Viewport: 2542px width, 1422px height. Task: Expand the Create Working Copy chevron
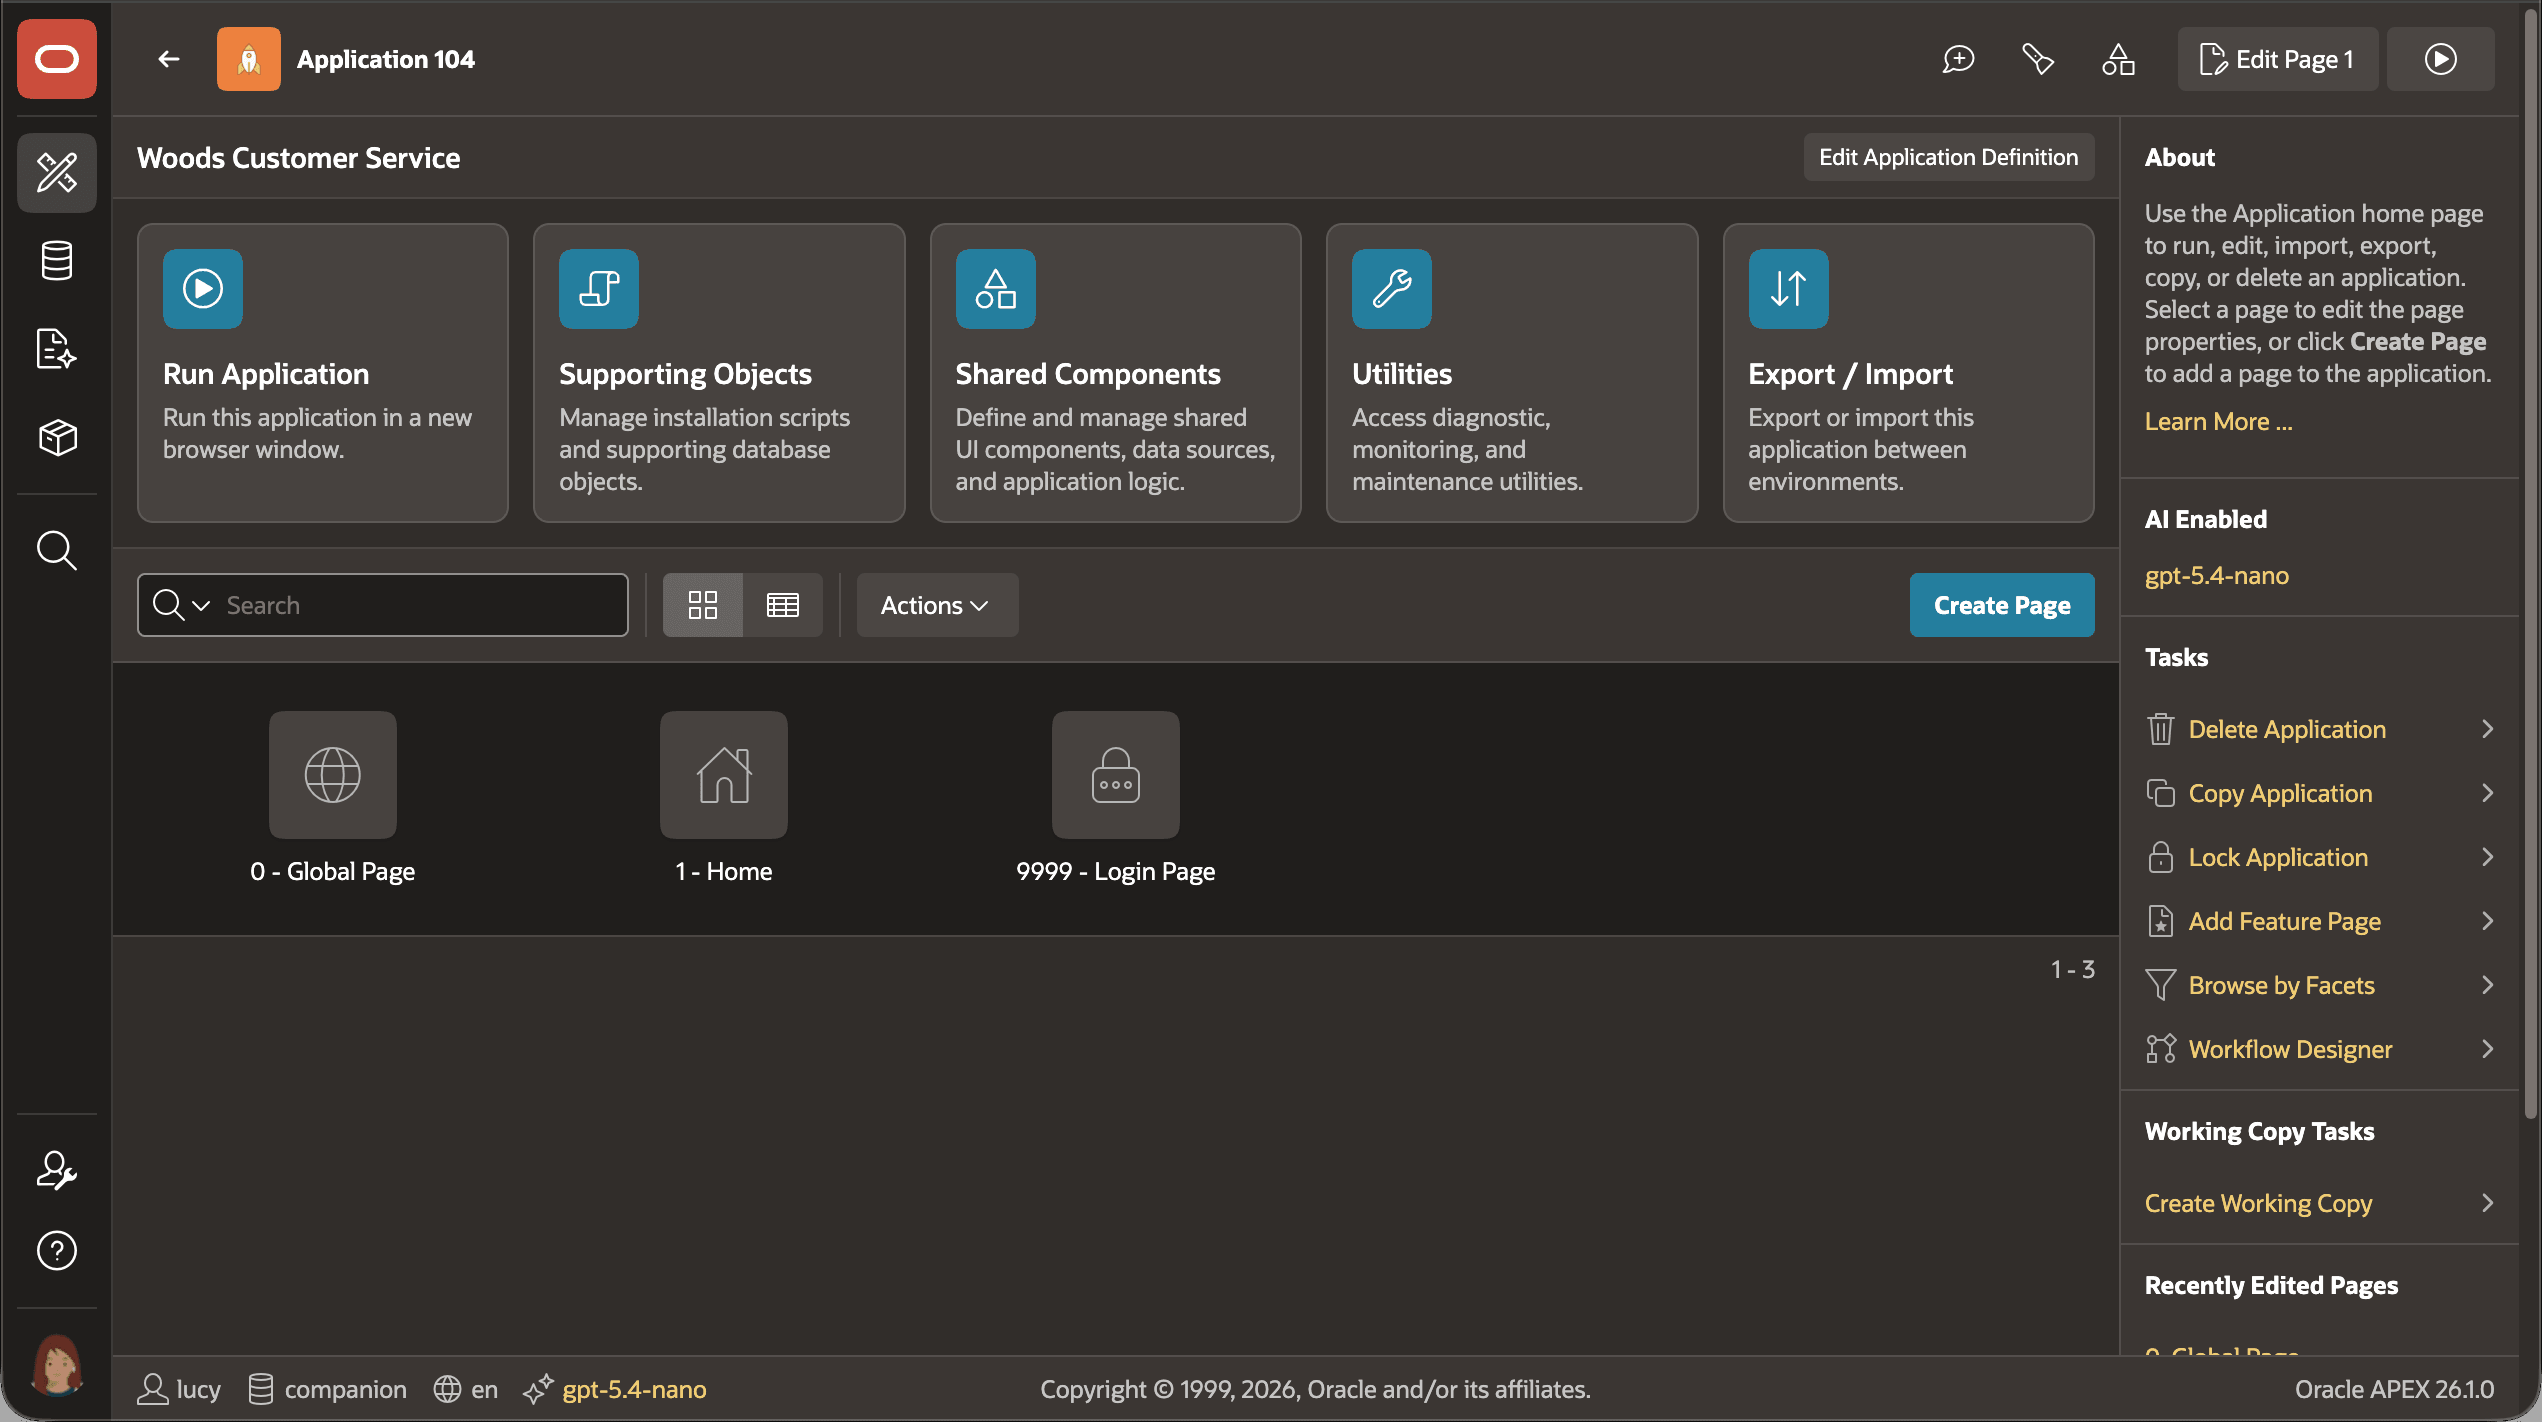click(x=2487, y=1203)
